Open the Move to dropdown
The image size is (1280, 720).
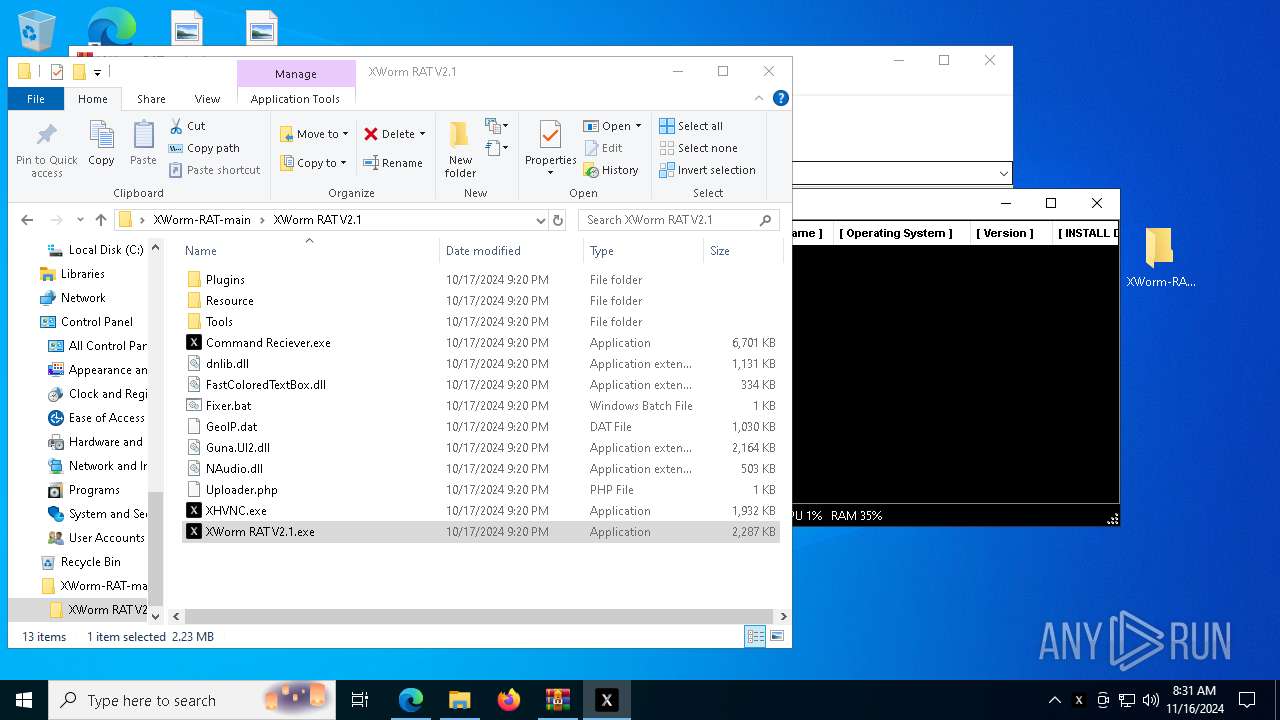coord(314,134)
